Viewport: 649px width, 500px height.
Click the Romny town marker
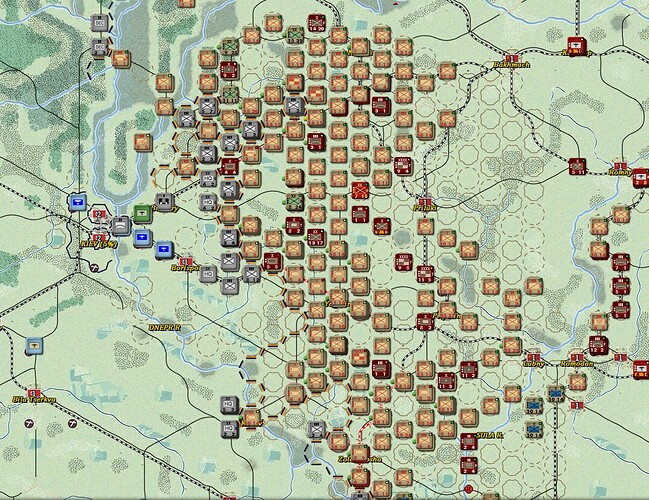pos(620,166)
